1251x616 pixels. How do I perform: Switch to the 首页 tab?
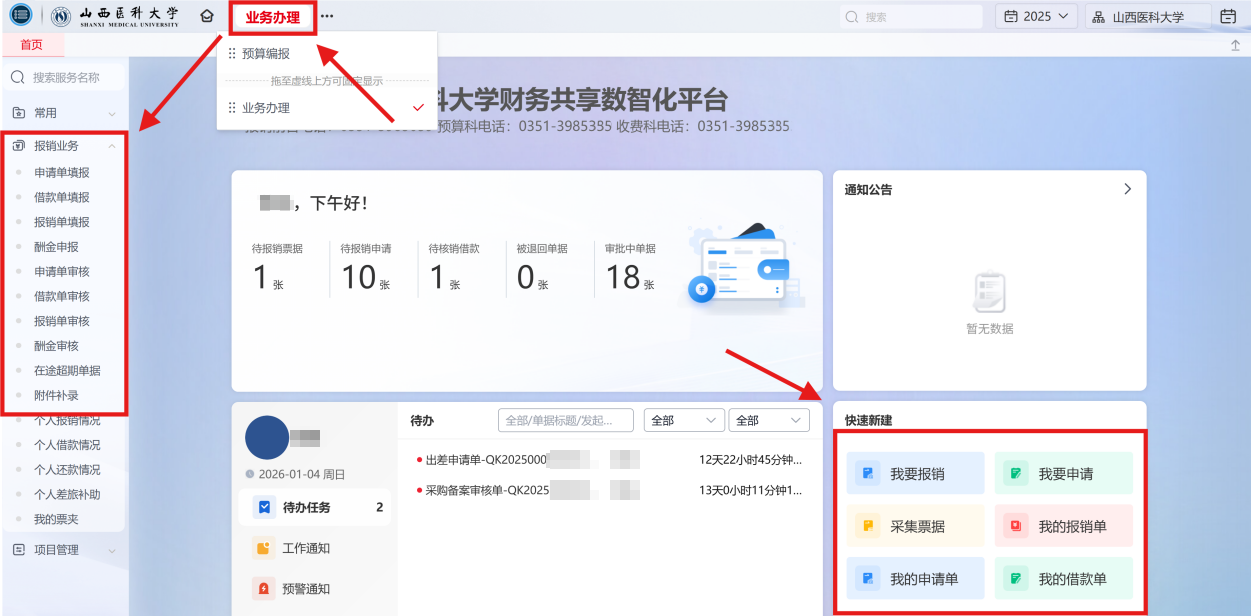(32, 45)
